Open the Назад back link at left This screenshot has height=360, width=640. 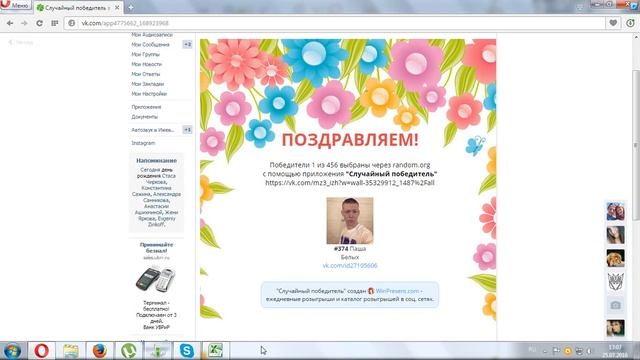21,42
